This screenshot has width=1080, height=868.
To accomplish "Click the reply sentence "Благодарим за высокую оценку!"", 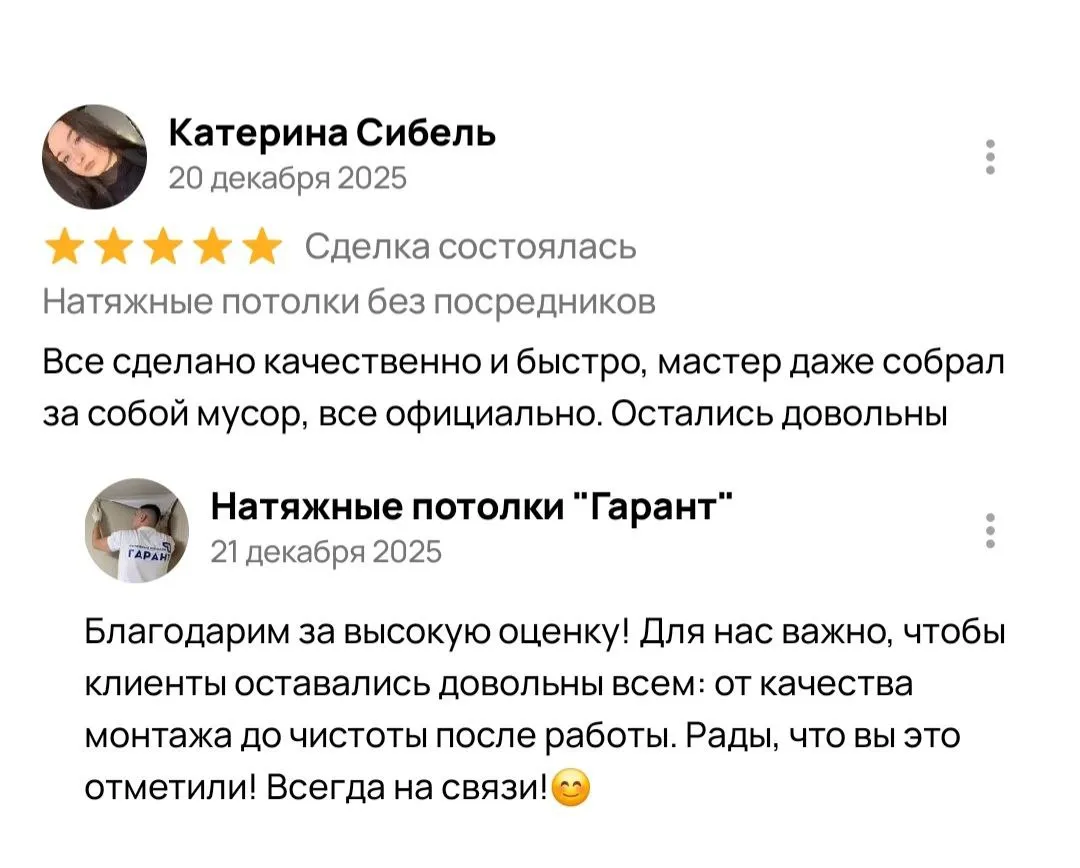I will (x=355, y=633).
